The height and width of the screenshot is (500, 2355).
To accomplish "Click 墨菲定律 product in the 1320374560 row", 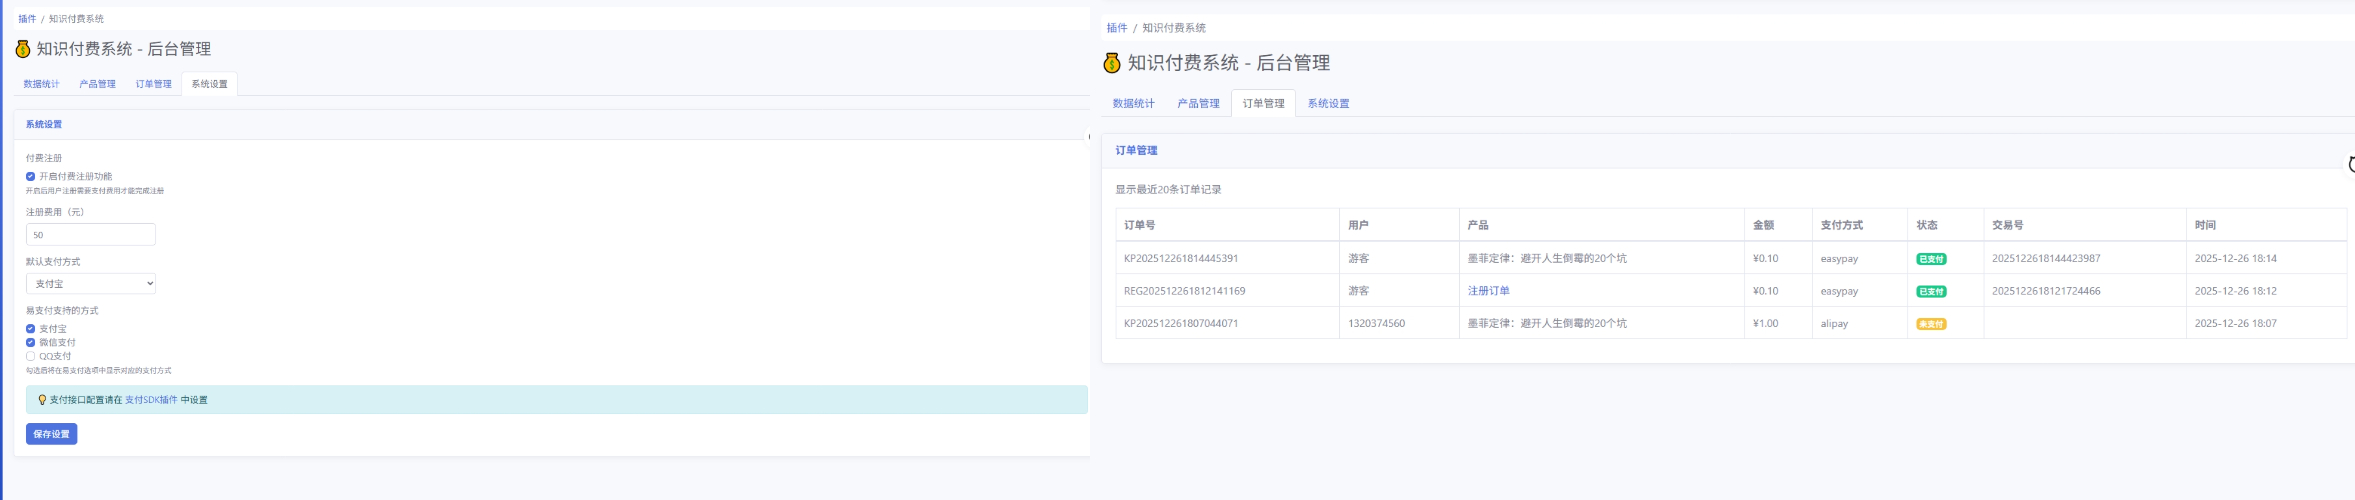I will click(x=1547, y=323).
